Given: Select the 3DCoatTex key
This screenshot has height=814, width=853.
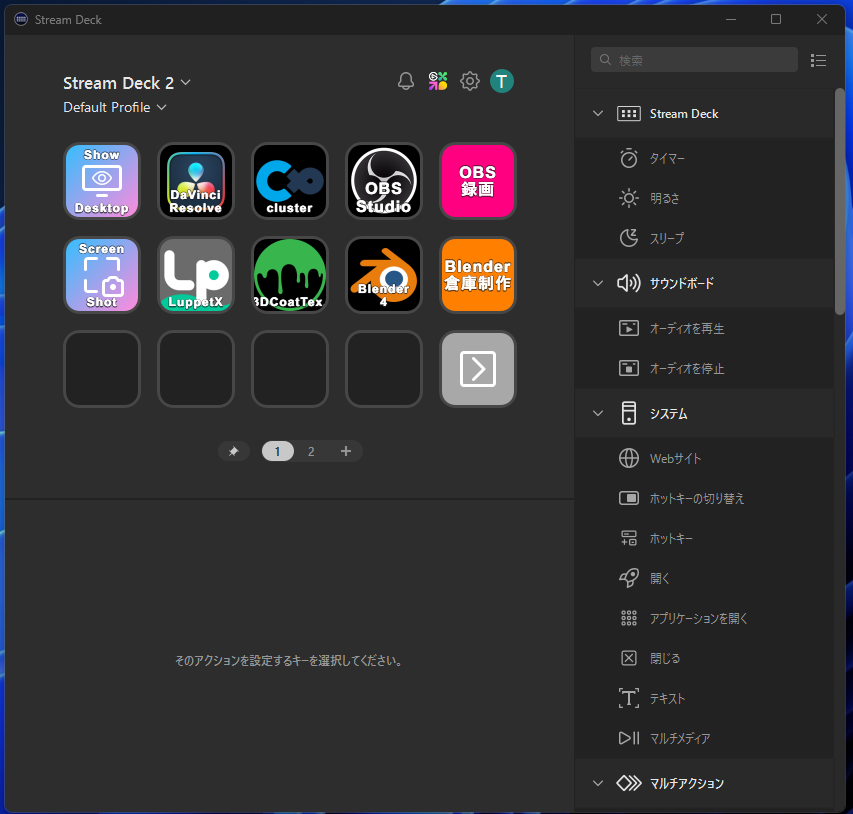Looking at the screenshot, I should (x=290, y=275).
